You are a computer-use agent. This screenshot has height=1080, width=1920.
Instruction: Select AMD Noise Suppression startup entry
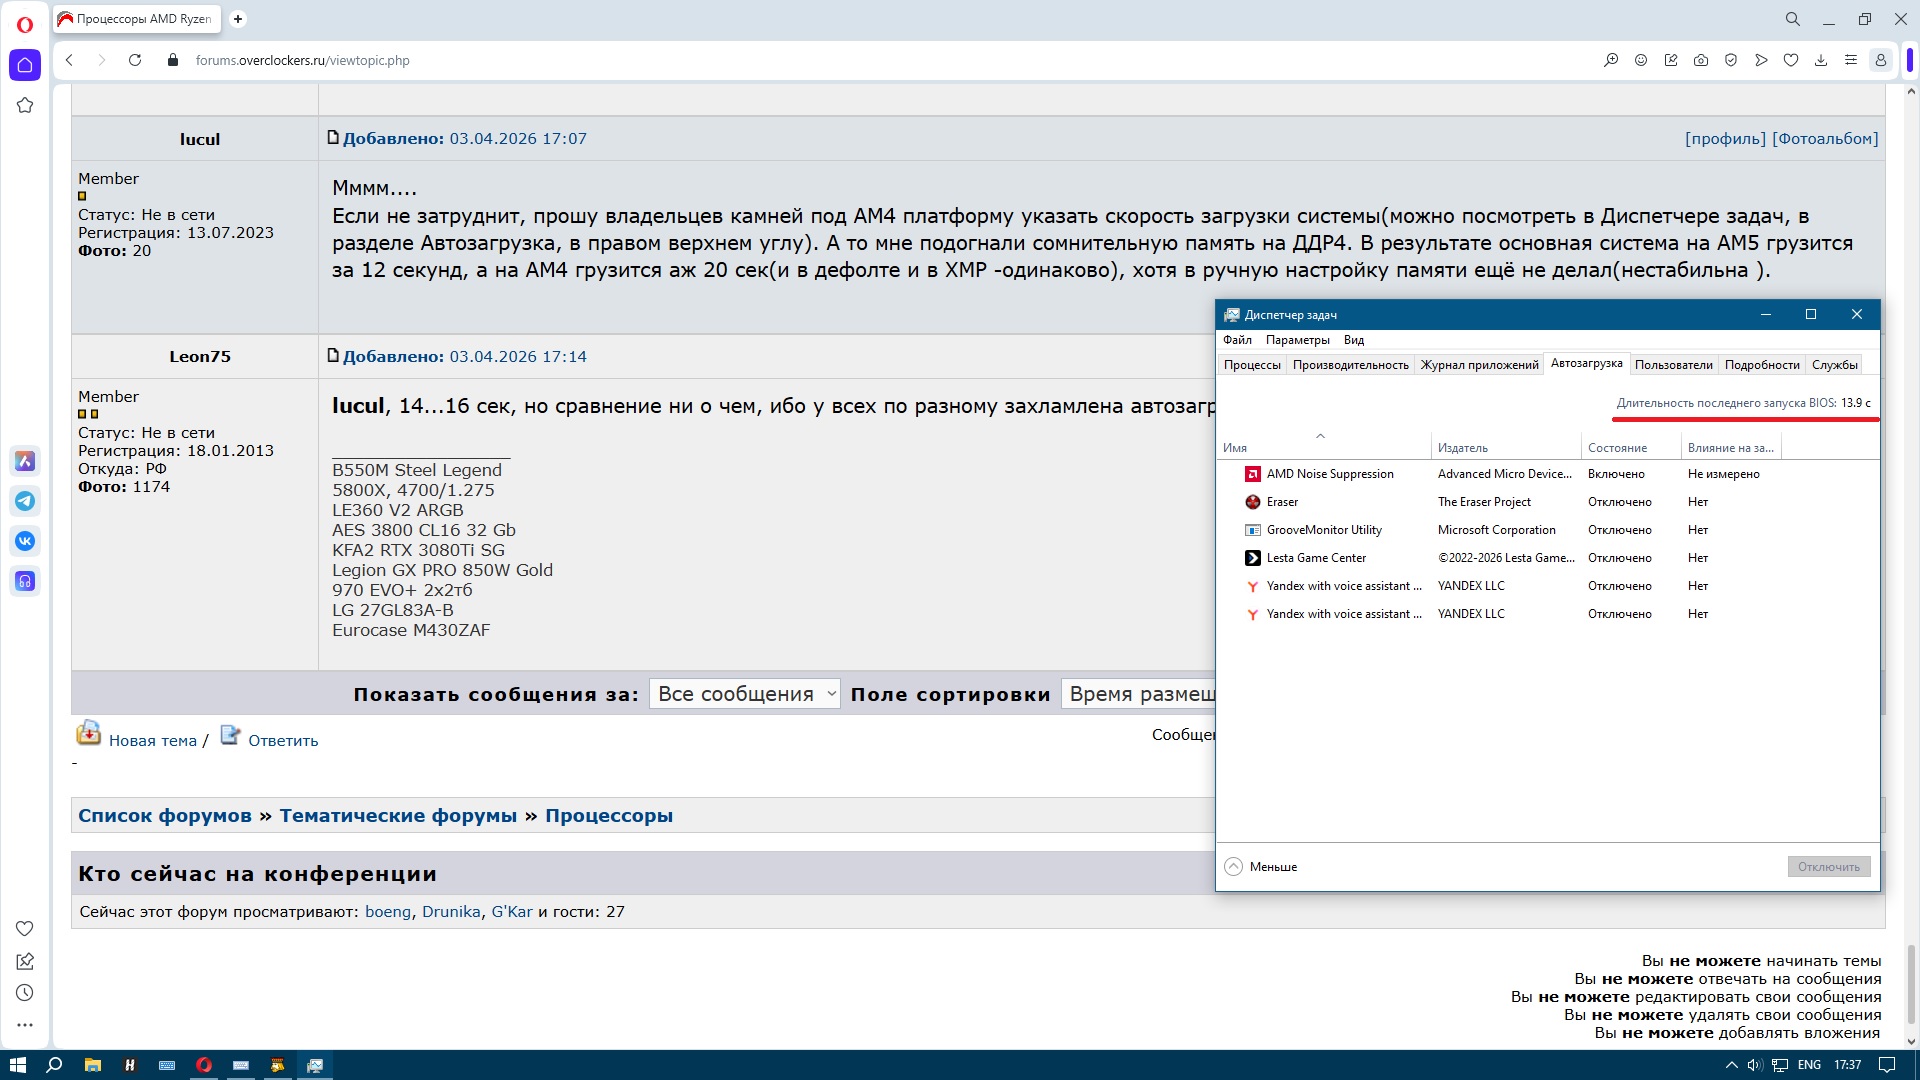pyautogui.click(x=1329, y=474)
